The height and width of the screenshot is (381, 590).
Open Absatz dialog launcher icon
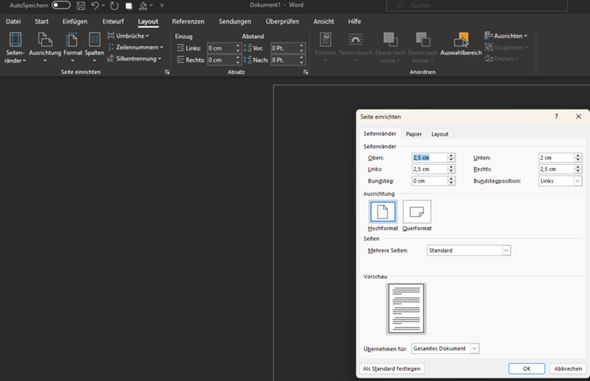pos(306,72)
